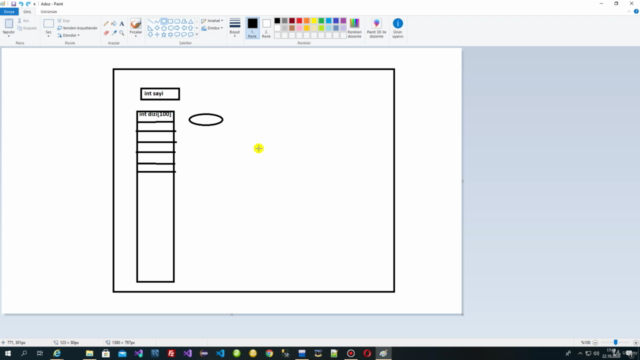Choose the five-point star shape

164,35
